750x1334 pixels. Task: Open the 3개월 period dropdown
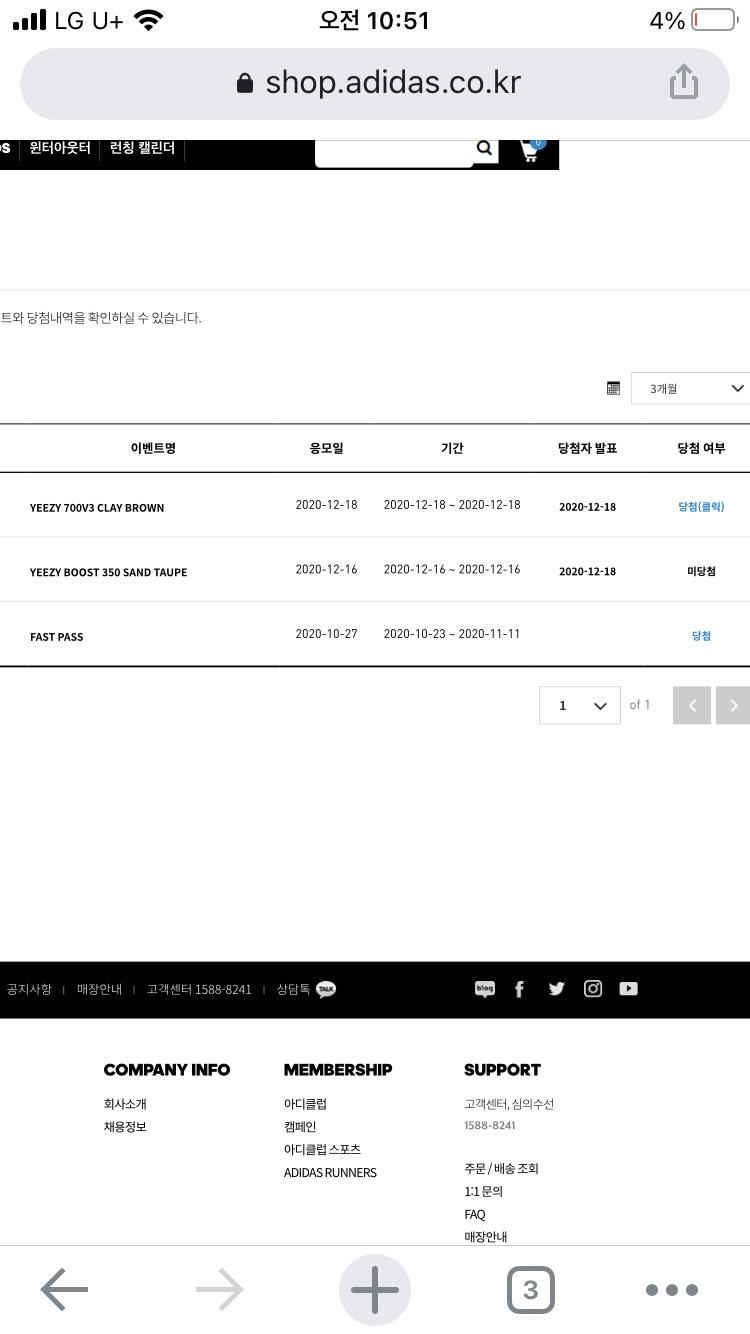coord(690,388)
